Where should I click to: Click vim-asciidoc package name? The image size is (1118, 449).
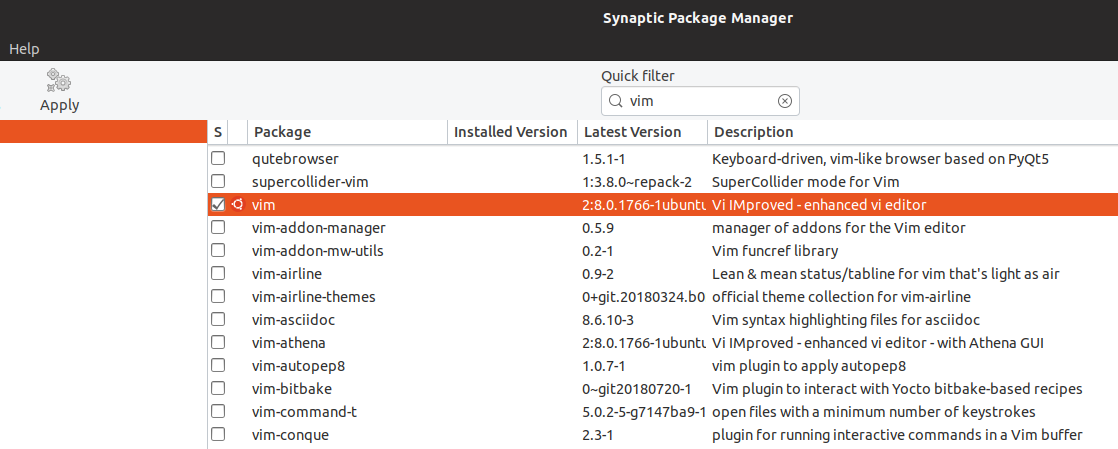(x=293, y=320)
